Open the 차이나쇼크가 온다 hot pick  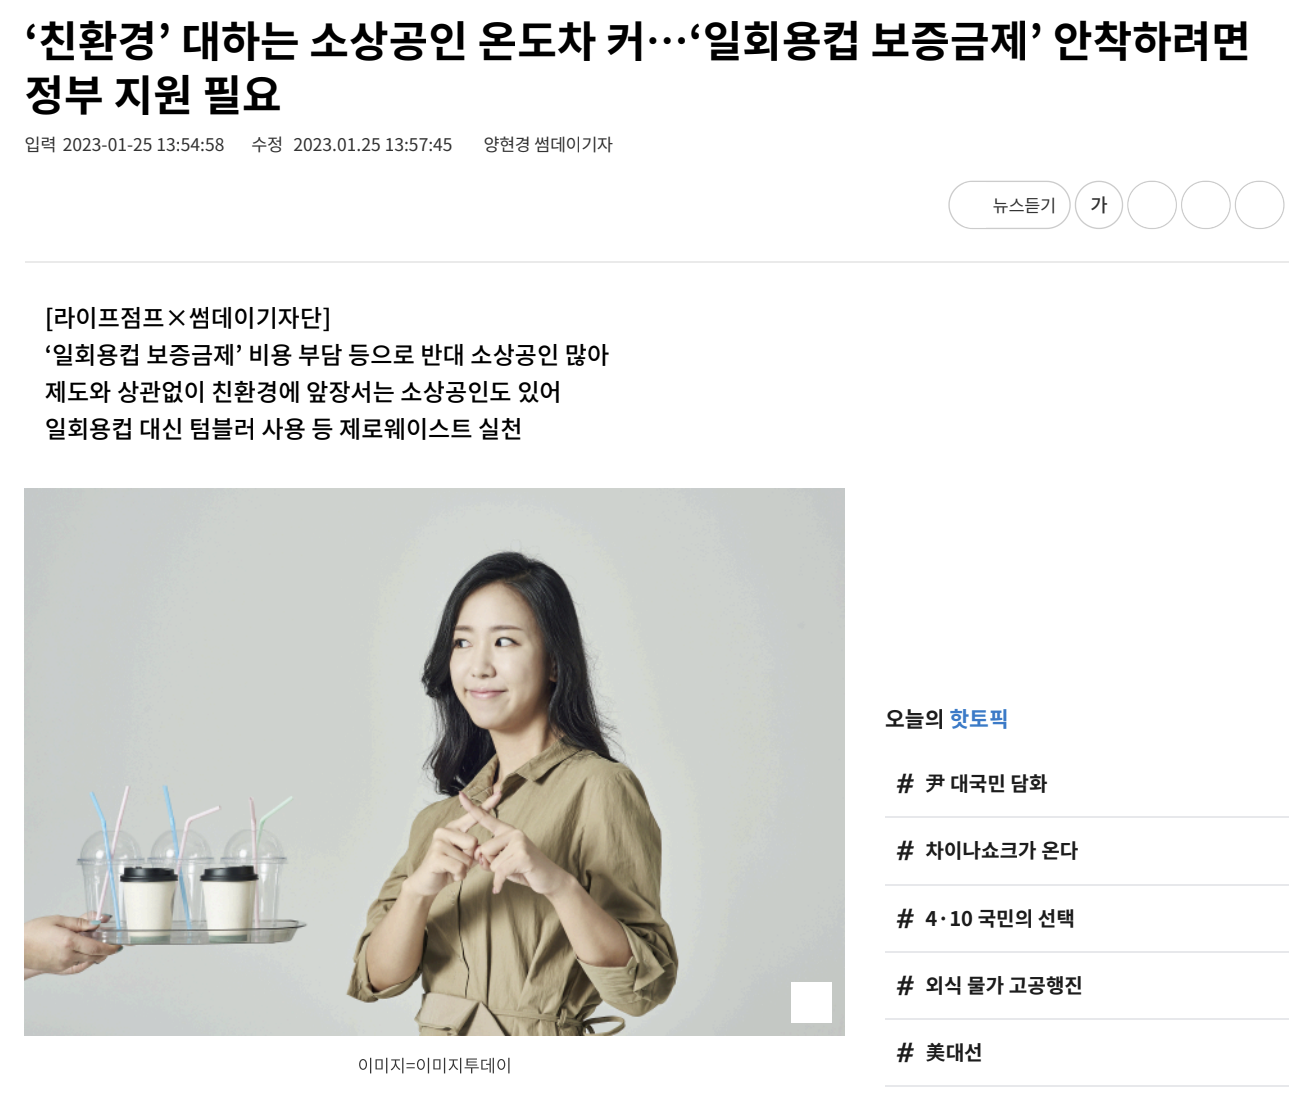coord(1001,851)
